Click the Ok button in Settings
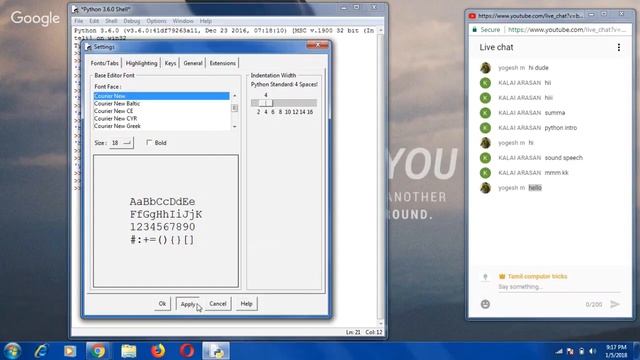This screenshot has width=640, height=360. pyautogui.click(x=162, y=304)
